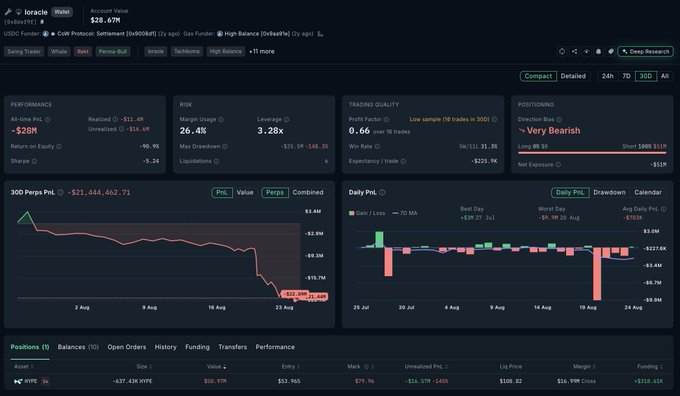
Task: Toggle chart to Value mode
Action: click(x=245, y=192)
